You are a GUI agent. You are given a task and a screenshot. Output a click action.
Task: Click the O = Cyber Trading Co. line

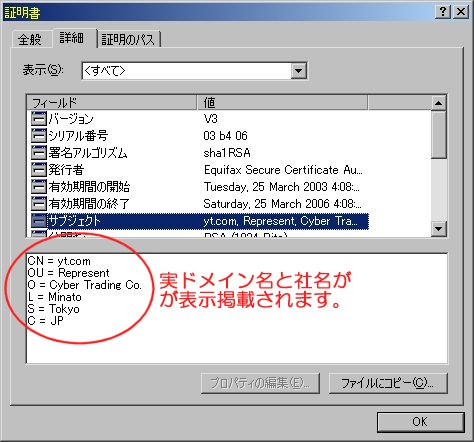[85, 285]
